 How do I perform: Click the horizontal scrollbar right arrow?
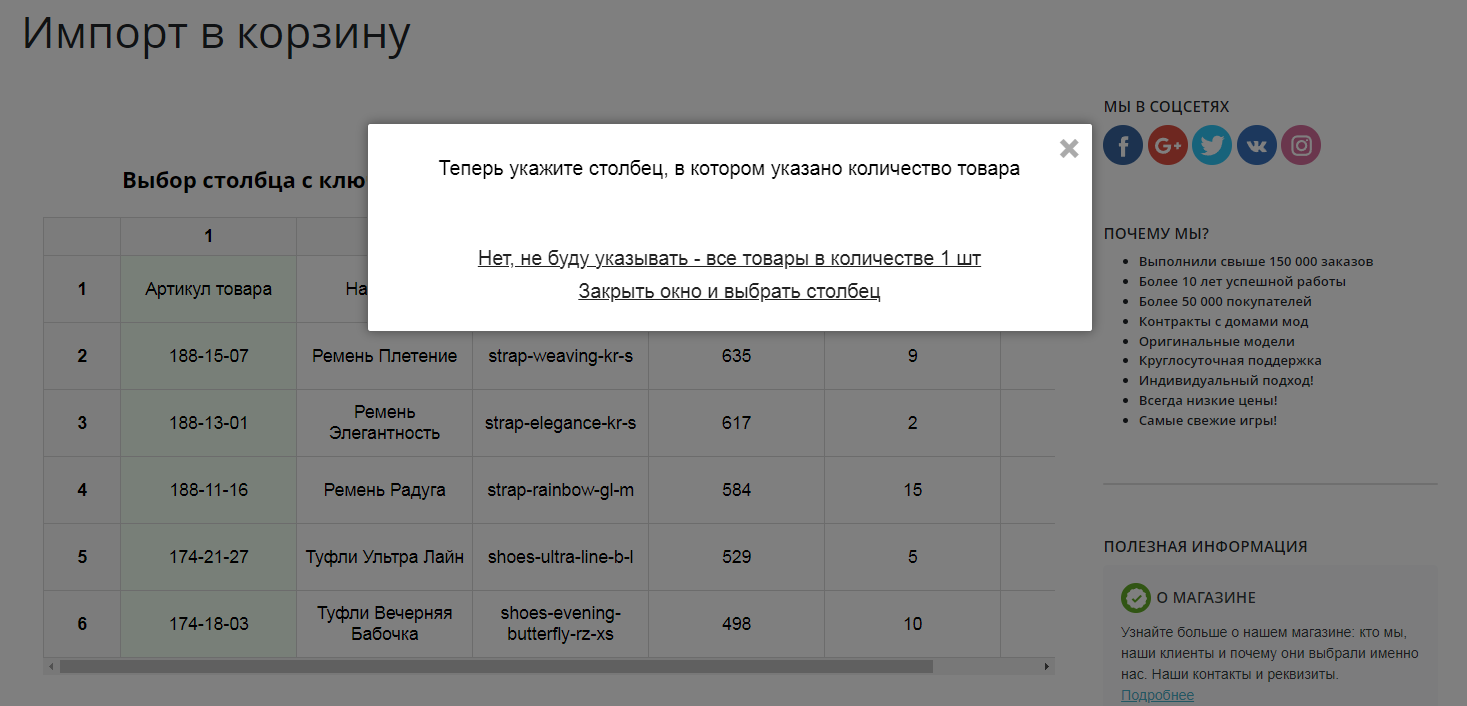tap(1047, 666)
